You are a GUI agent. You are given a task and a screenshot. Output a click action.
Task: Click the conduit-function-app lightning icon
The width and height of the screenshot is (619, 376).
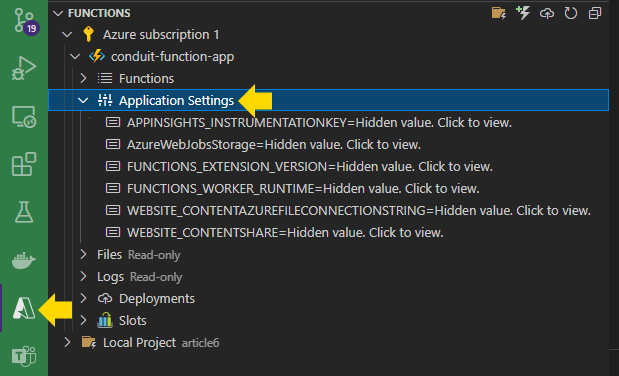(x=97, y=56)
